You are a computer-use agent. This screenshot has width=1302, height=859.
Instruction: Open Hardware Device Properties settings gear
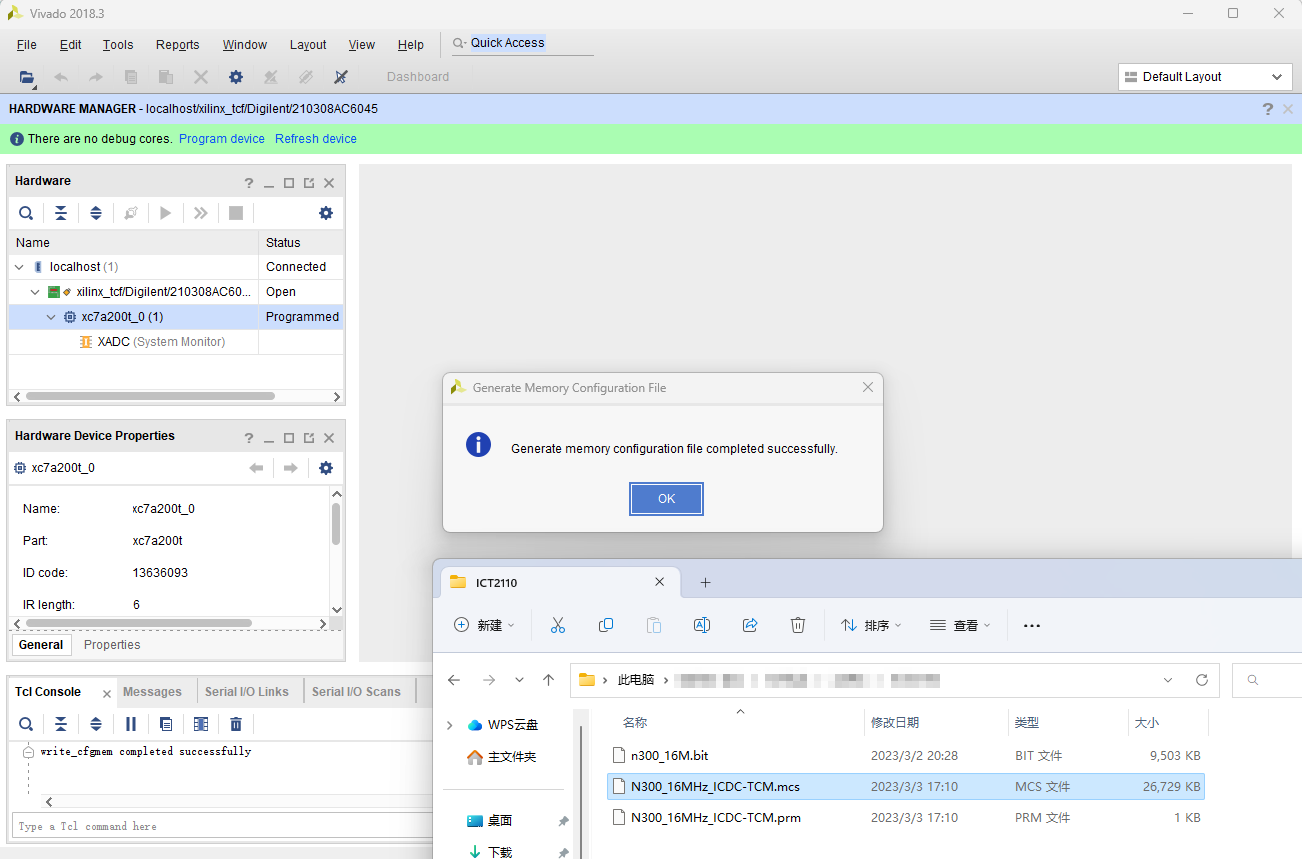point(326,468)
